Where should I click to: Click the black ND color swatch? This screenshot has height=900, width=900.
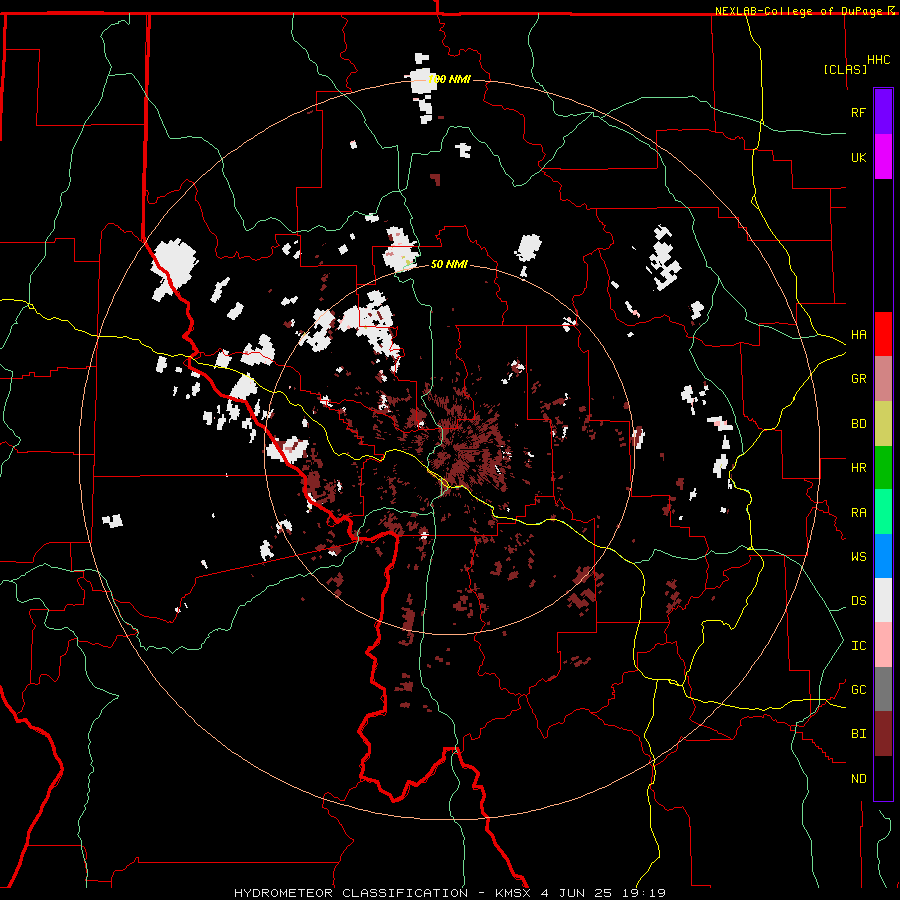tap(883, 778)
